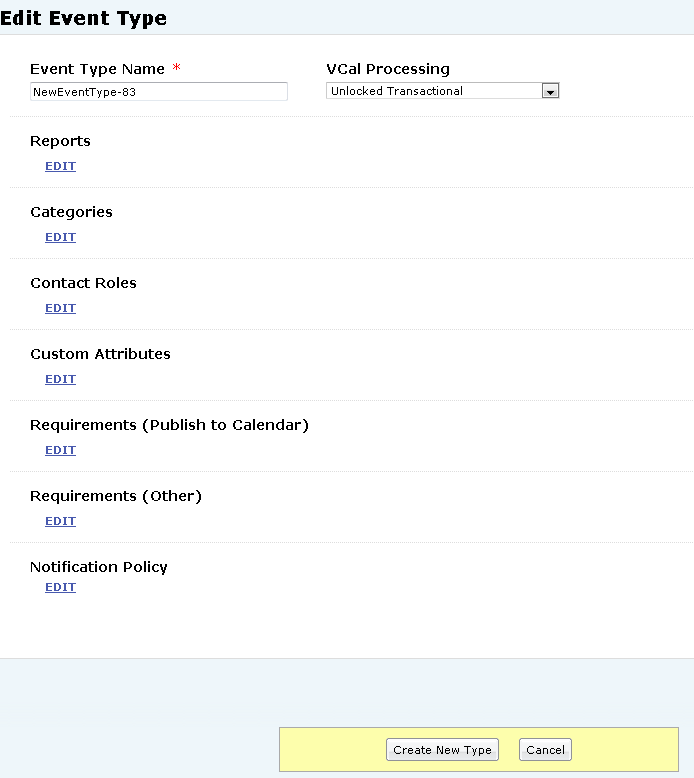This screenshot has width=694, height=778.
Task: Click the Event Type Name text field
Action: (159, 92)
